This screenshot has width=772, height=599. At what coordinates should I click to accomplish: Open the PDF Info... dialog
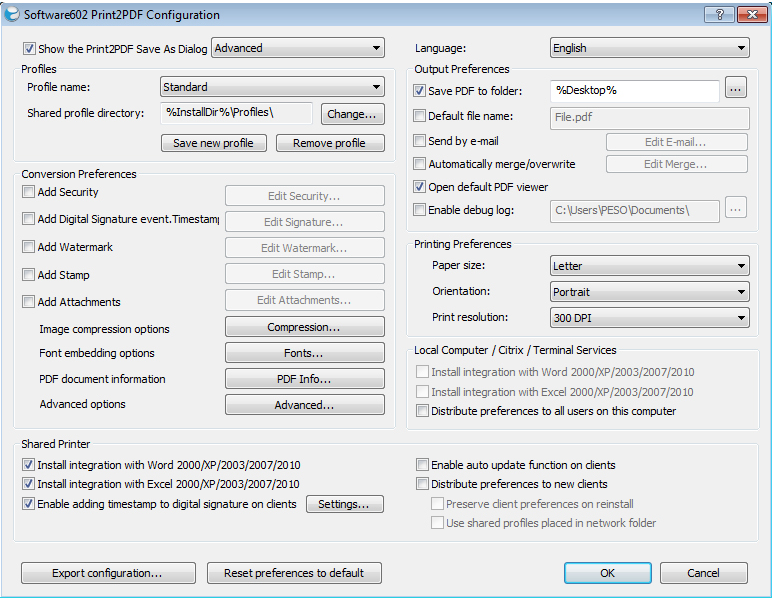pos(304,379)
